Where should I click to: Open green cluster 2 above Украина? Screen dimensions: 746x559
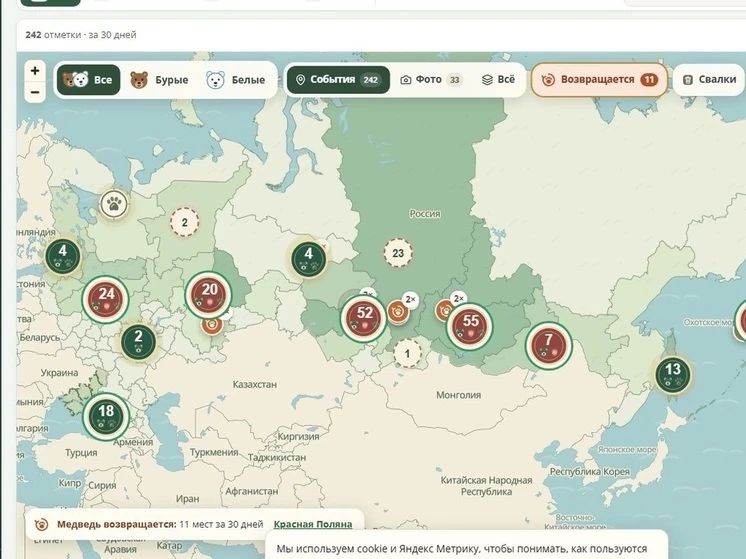point(138,342)
